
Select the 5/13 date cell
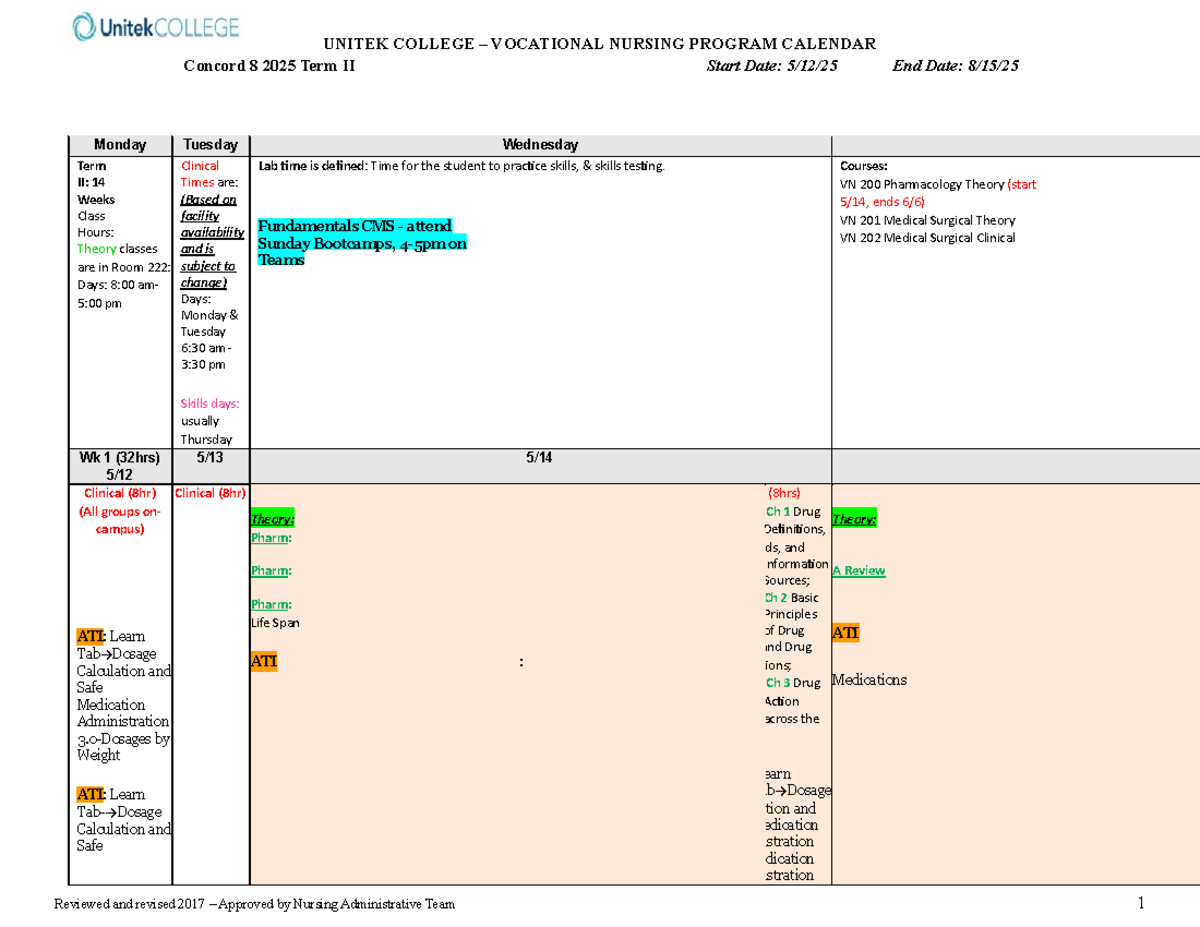(x=210, y=457)
